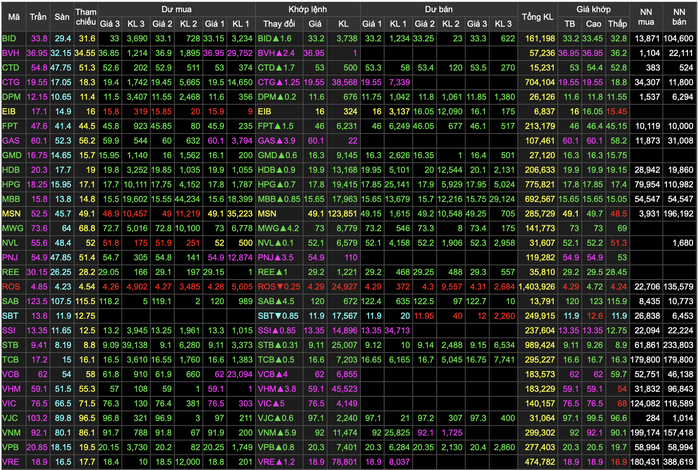Viewport: 698px width, 470px height.
Task: Click VNM ask volume 25,825
Action: pos(397,433)
